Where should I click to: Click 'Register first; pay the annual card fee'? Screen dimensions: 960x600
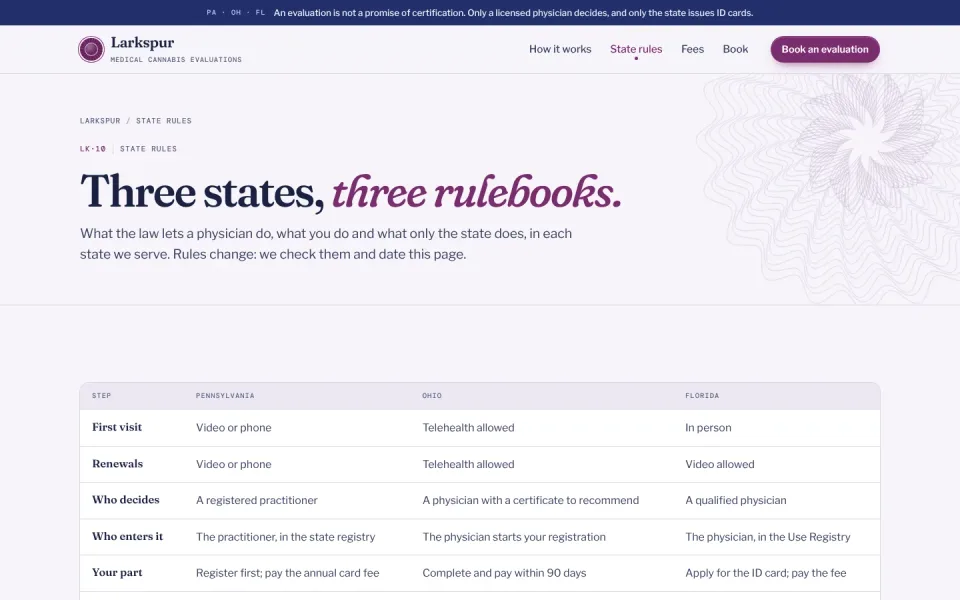[287, 573]
